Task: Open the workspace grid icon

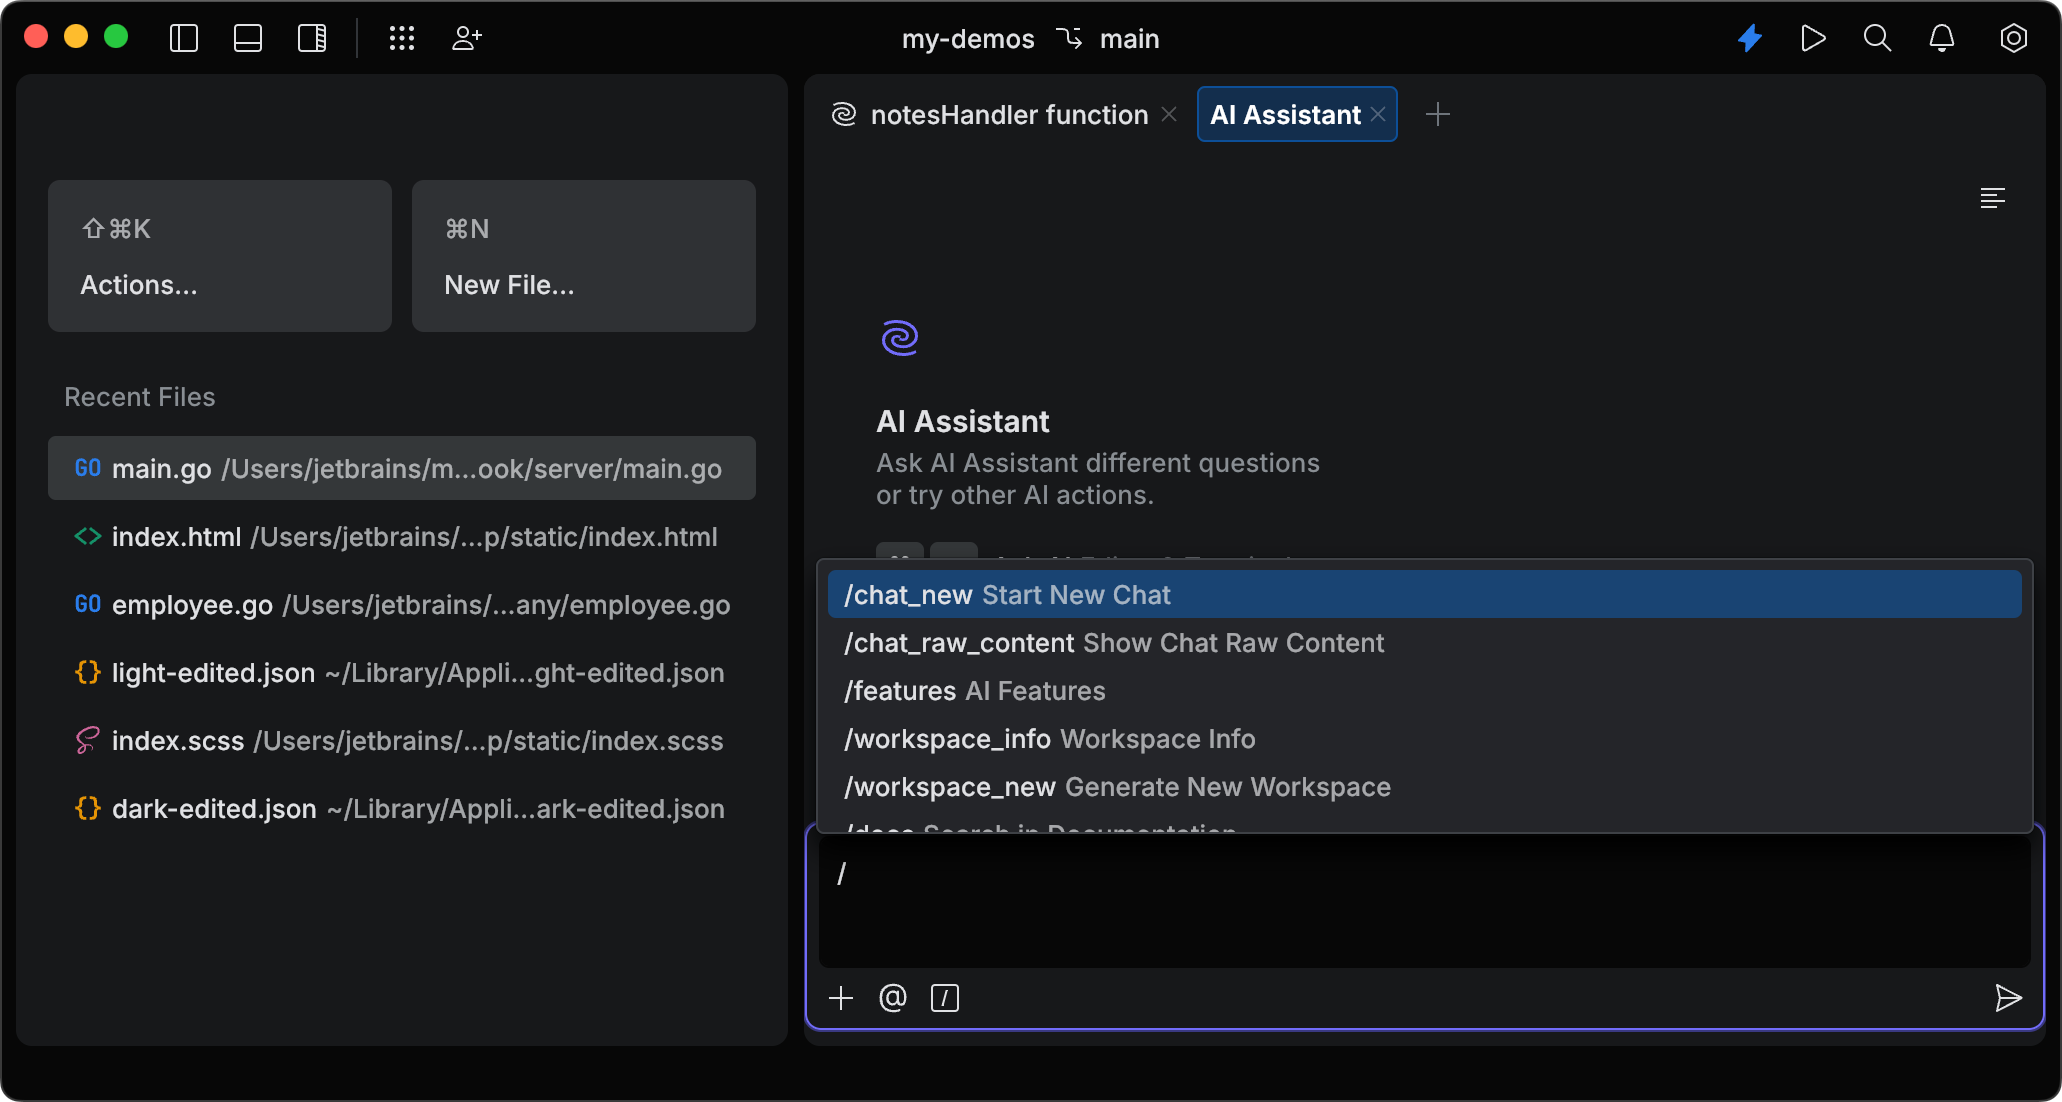Action: click(402, 38)
